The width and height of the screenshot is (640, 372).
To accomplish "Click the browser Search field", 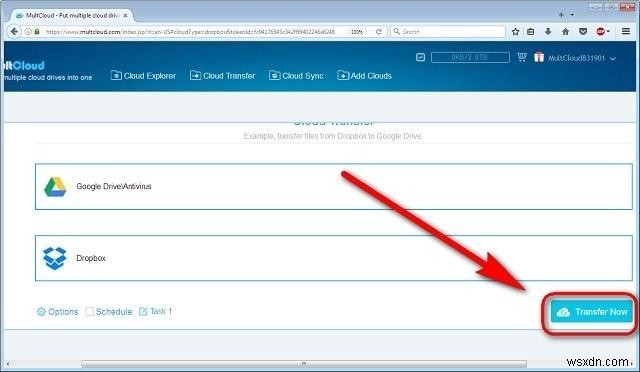I will coord(448,31).
